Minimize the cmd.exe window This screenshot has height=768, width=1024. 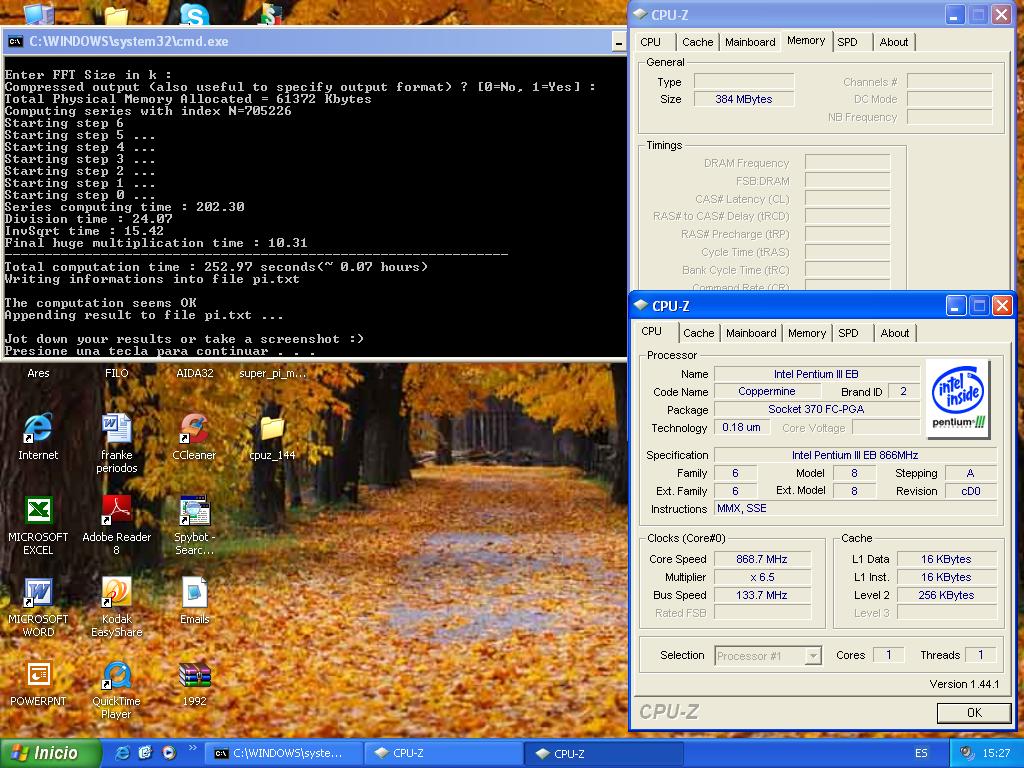click(x=618, y=42)
